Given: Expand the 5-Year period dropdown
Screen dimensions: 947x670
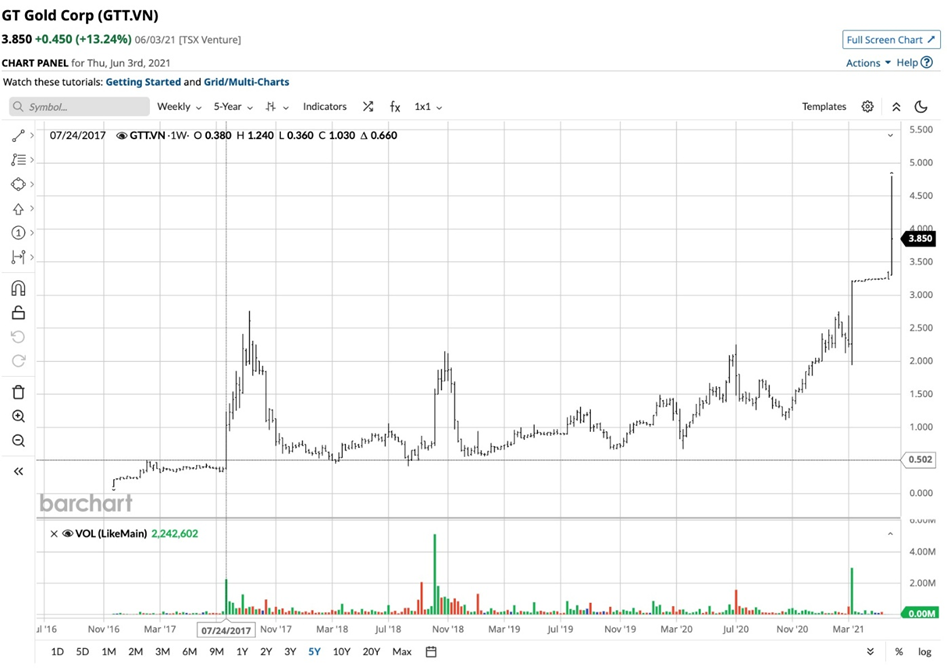Looking at the screenshot, I should pyautogui.click(x=233, y=107).
